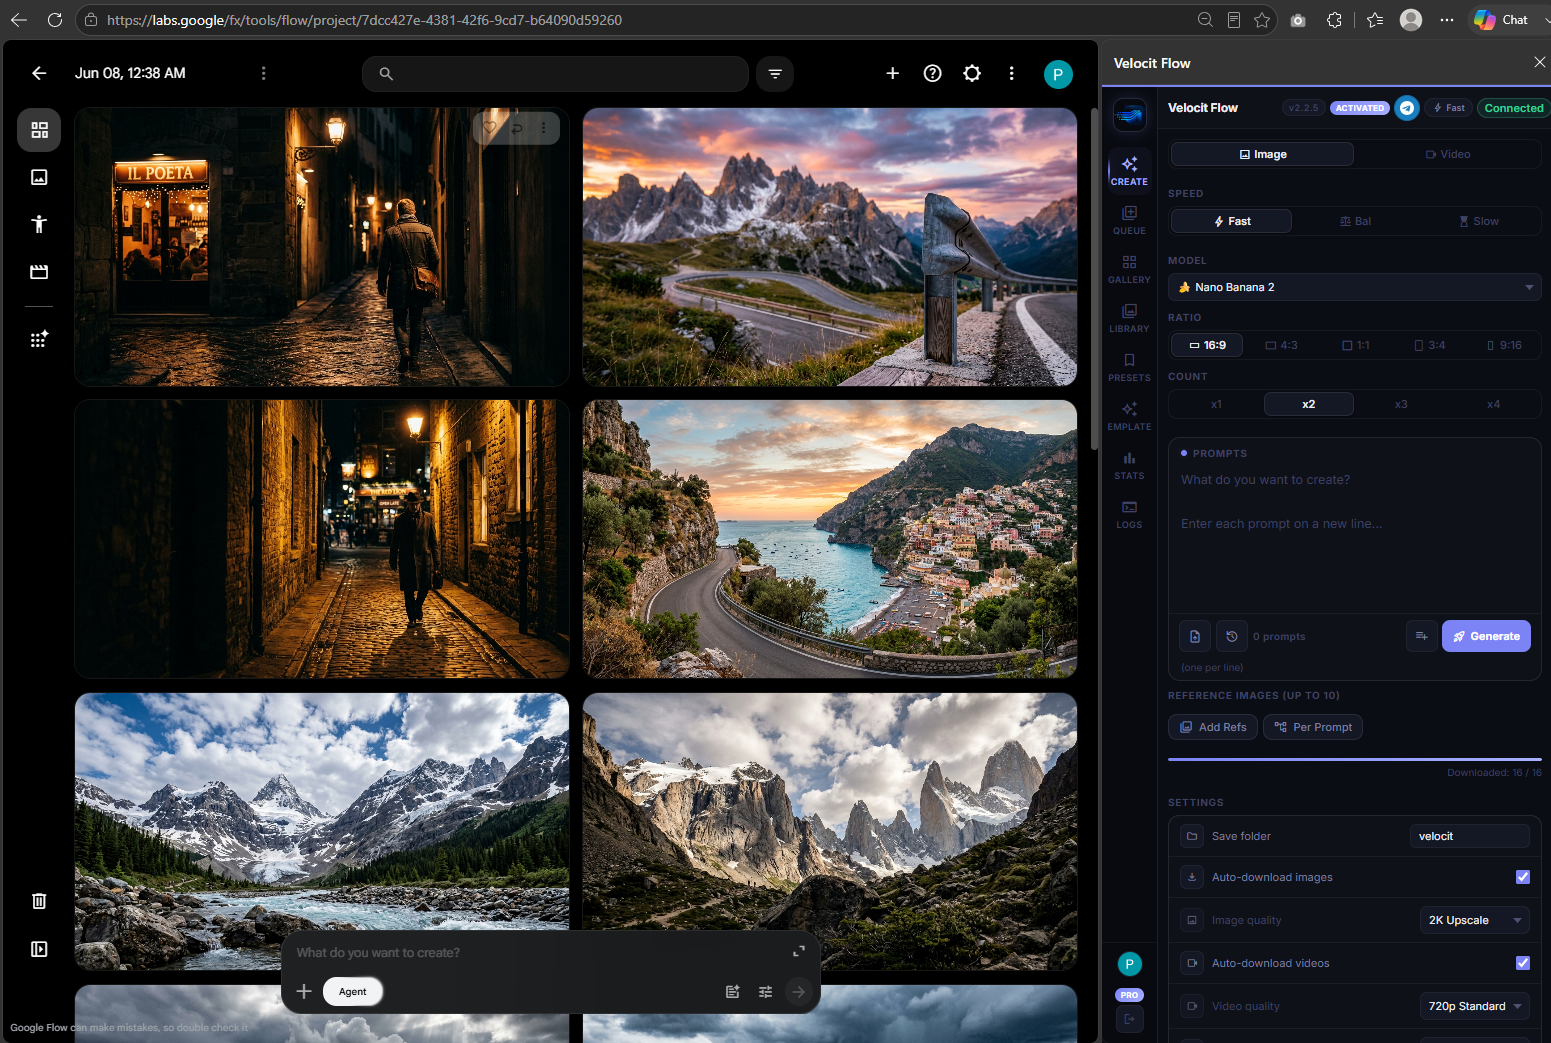The width and height of the screenshot is (1551, 1043).
Task: Click the prompt list icon beside Generate
Action: [1421, 636]
